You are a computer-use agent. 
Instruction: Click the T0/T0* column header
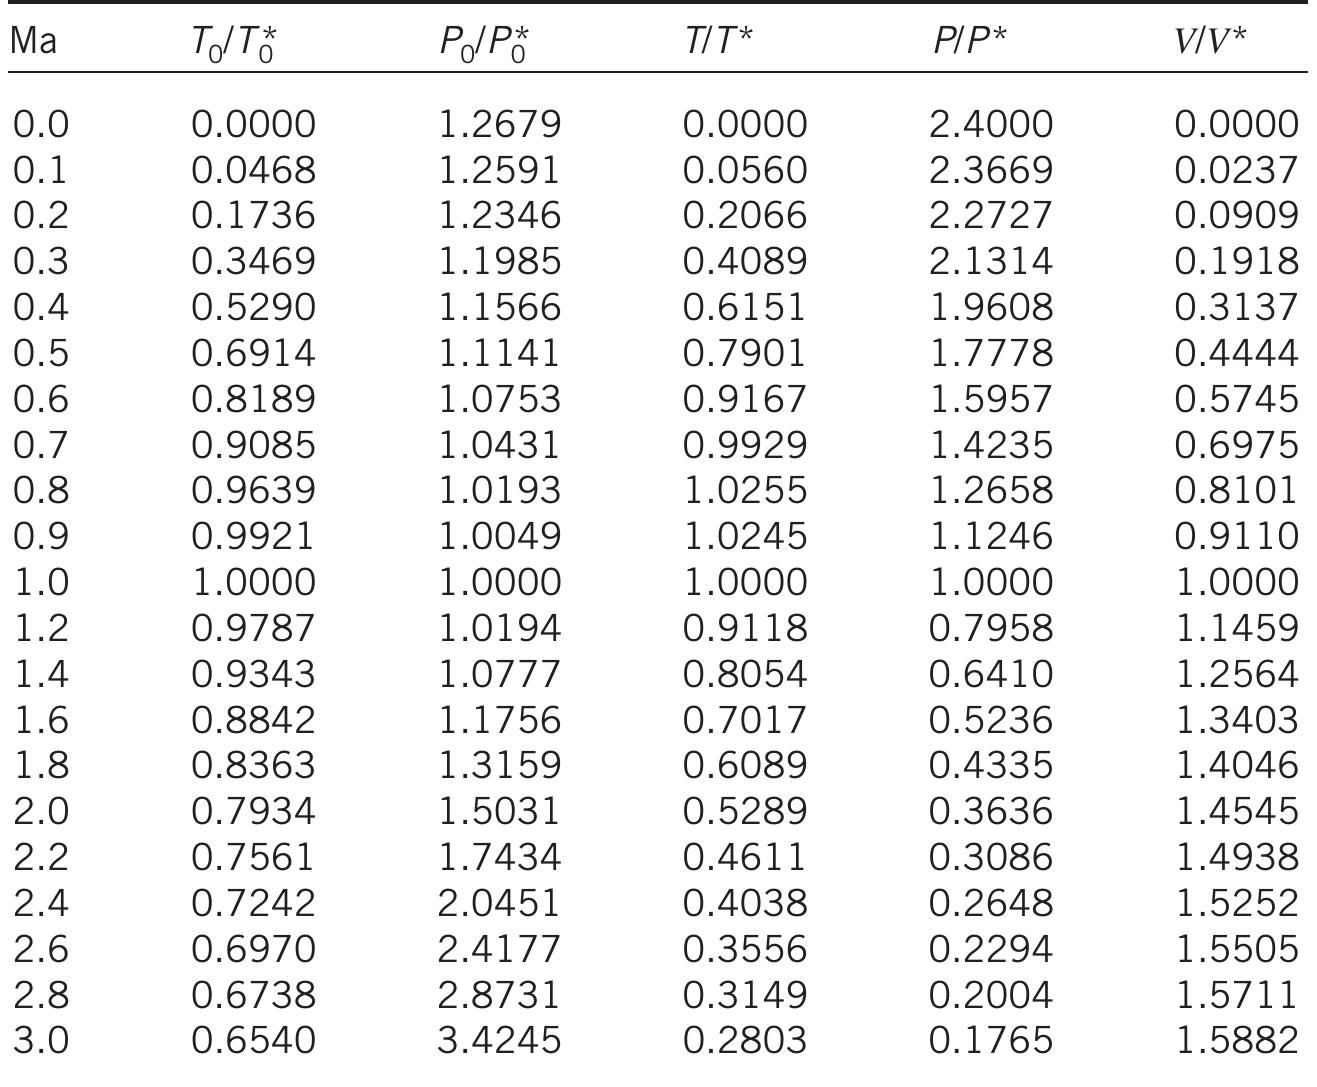click(234, 43)
